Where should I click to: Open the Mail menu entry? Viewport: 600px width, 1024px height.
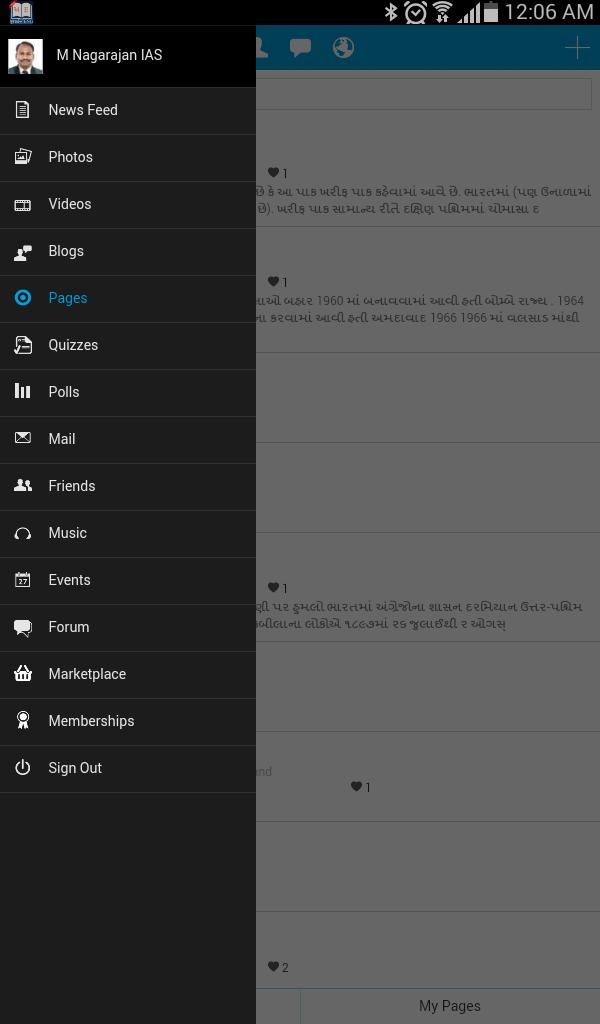point(62,439)
